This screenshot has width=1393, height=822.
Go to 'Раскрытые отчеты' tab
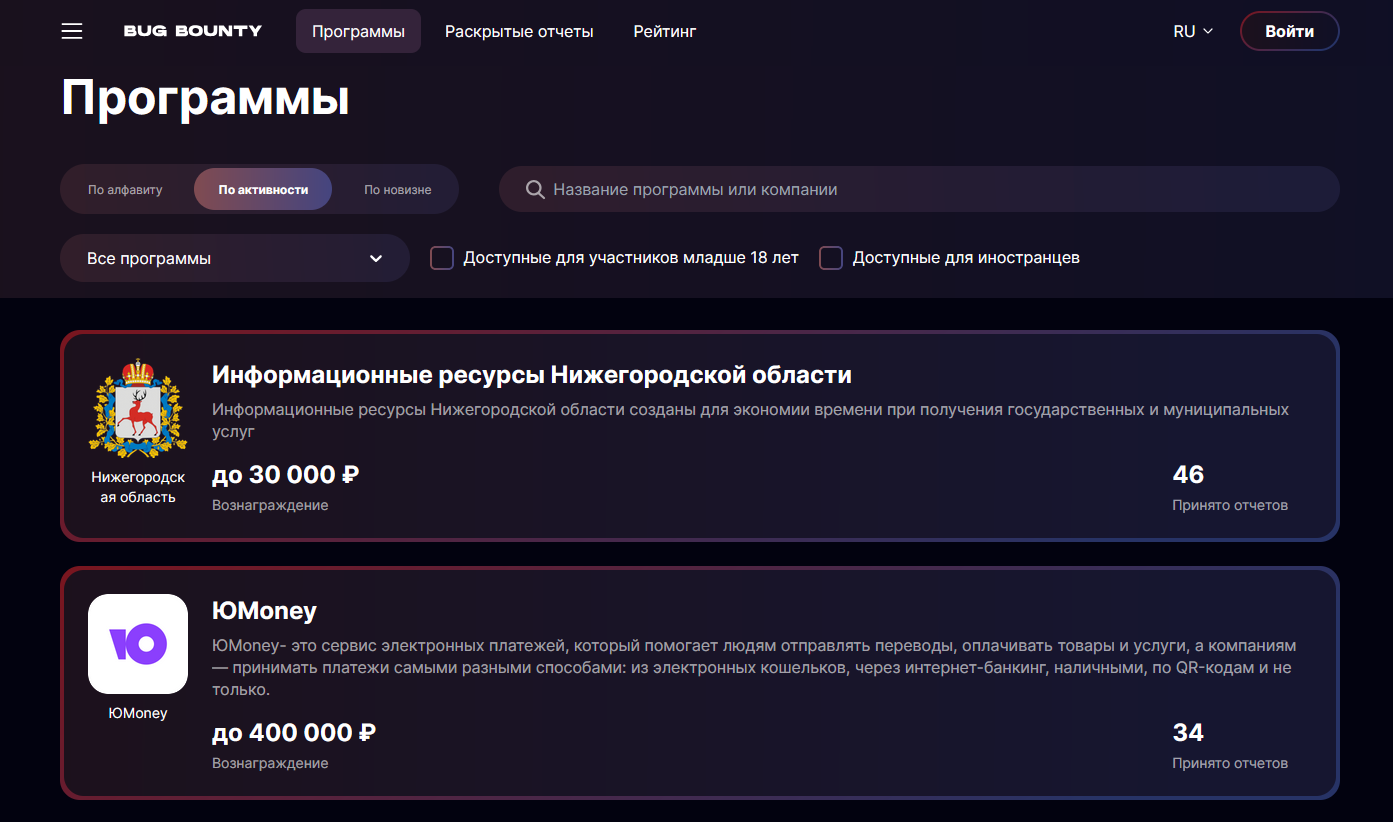pos(519,31)
